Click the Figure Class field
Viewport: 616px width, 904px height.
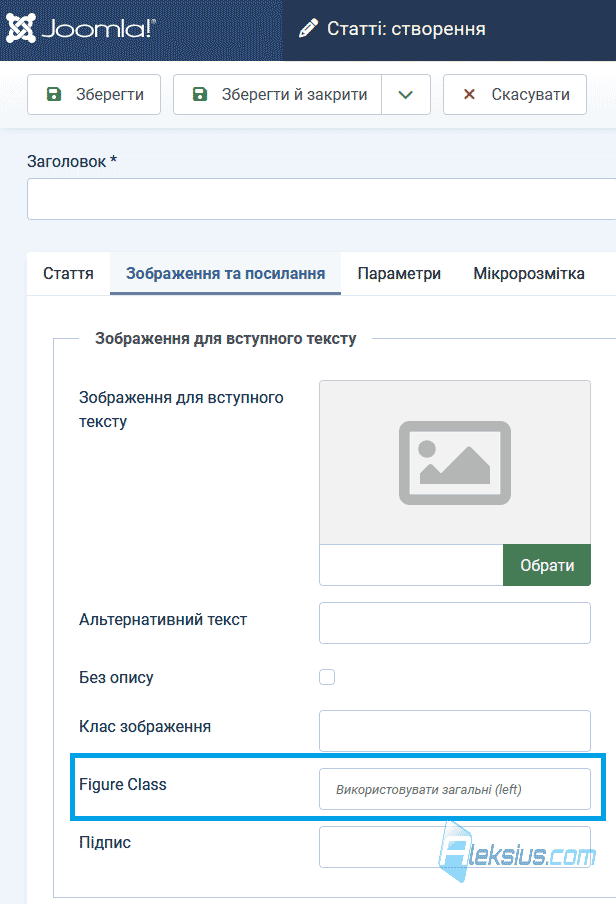click(455, 789)
